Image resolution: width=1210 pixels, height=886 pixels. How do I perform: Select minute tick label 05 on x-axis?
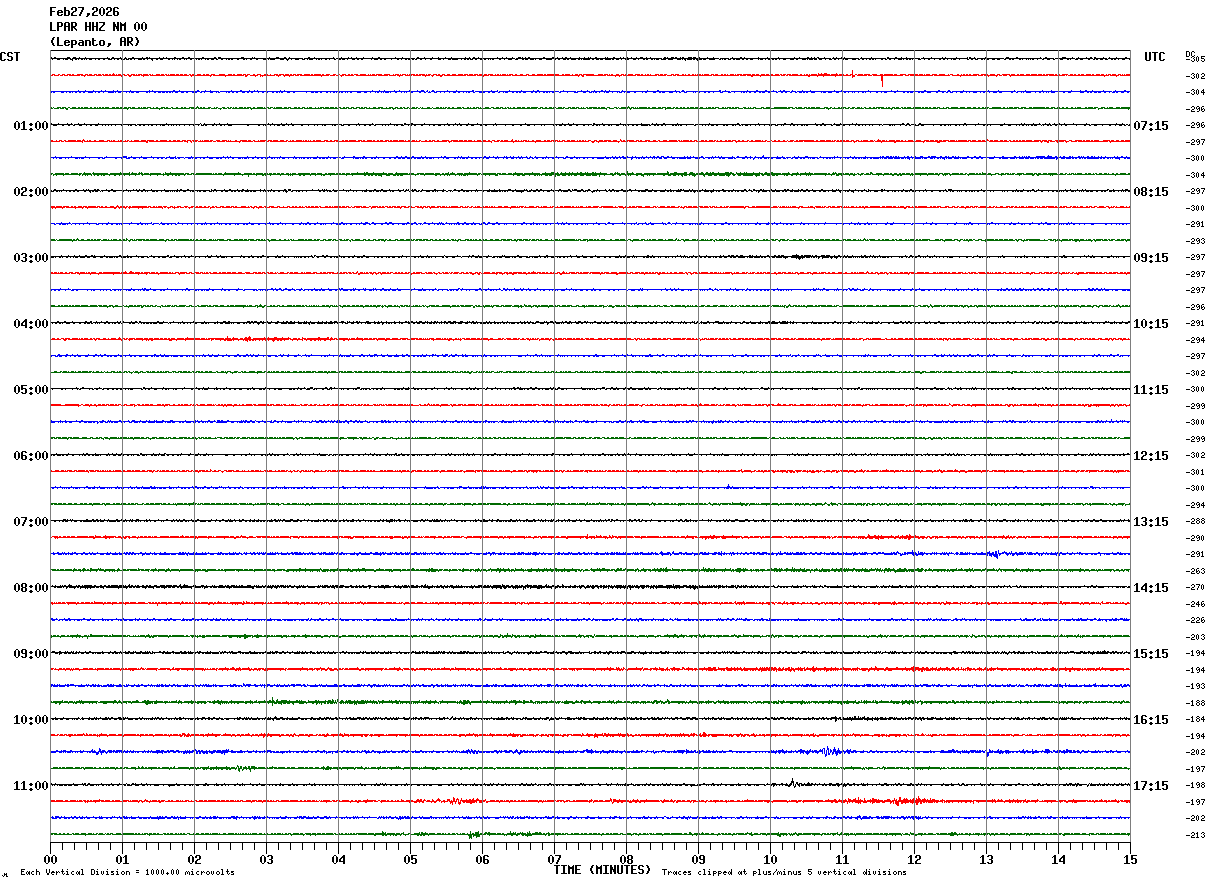[410, 859]
